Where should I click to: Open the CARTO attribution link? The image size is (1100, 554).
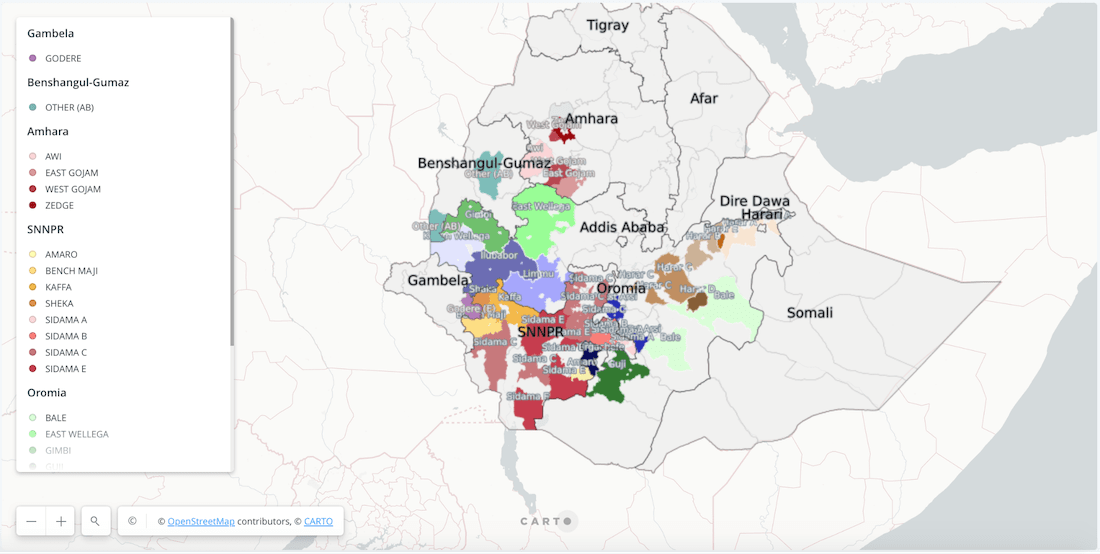click(x=318, y=522)
